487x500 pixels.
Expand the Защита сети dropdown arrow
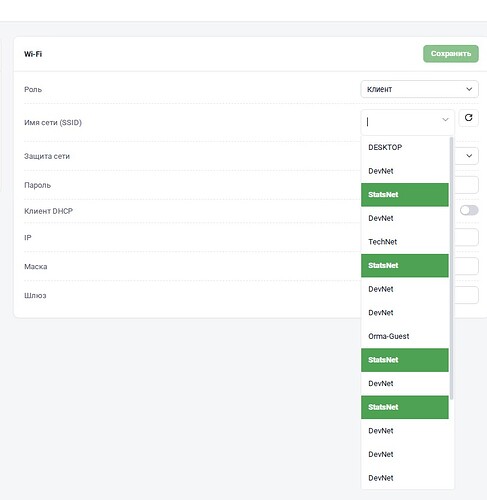[469, 156]
